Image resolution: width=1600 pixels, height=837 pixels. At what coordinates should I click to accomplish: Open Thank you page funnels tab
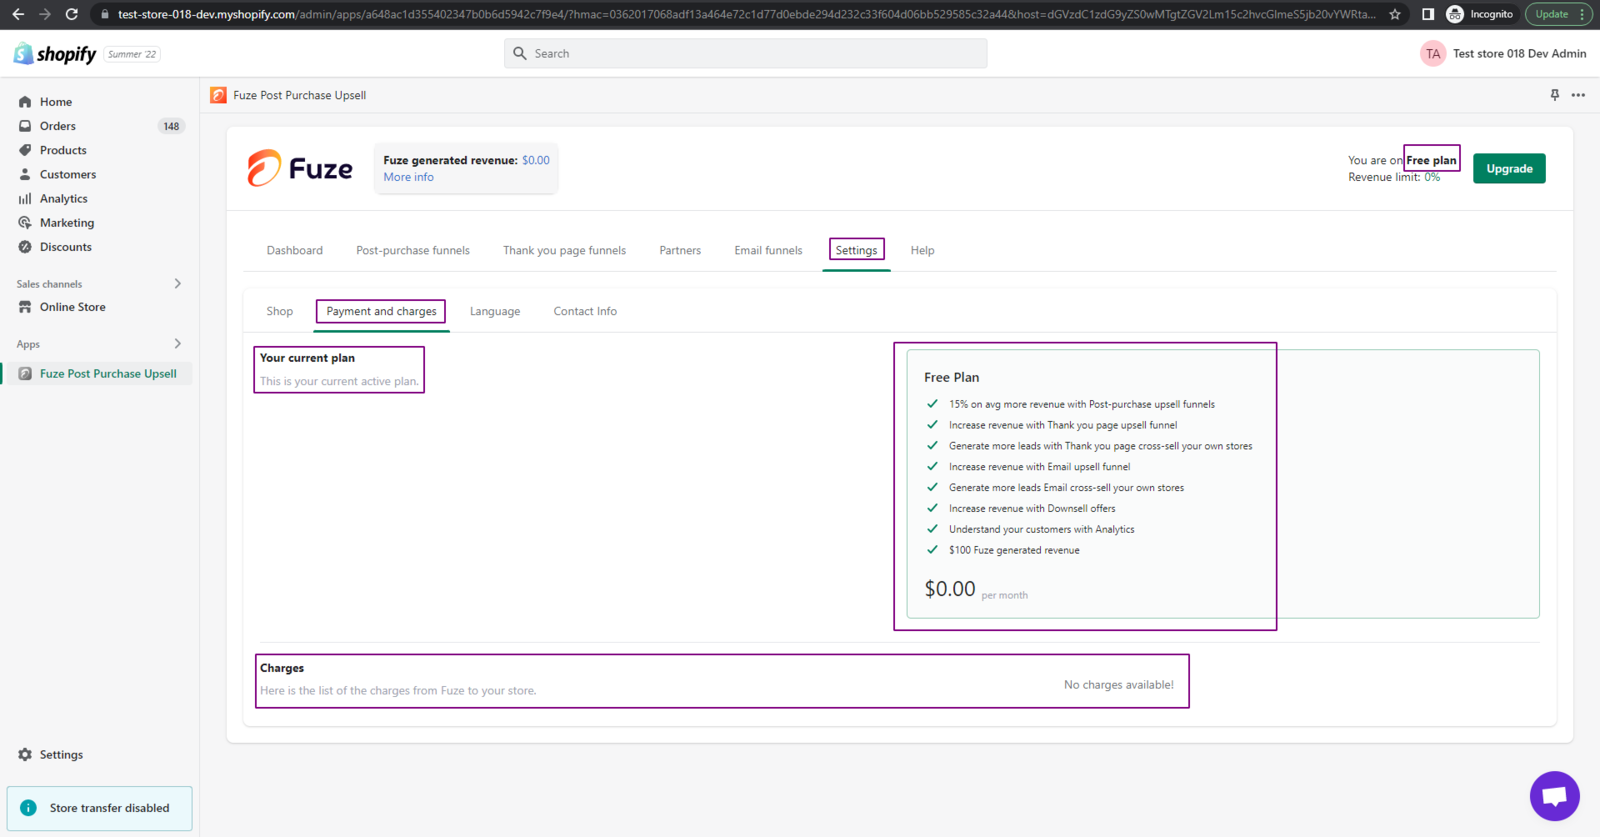coord(564,250)
